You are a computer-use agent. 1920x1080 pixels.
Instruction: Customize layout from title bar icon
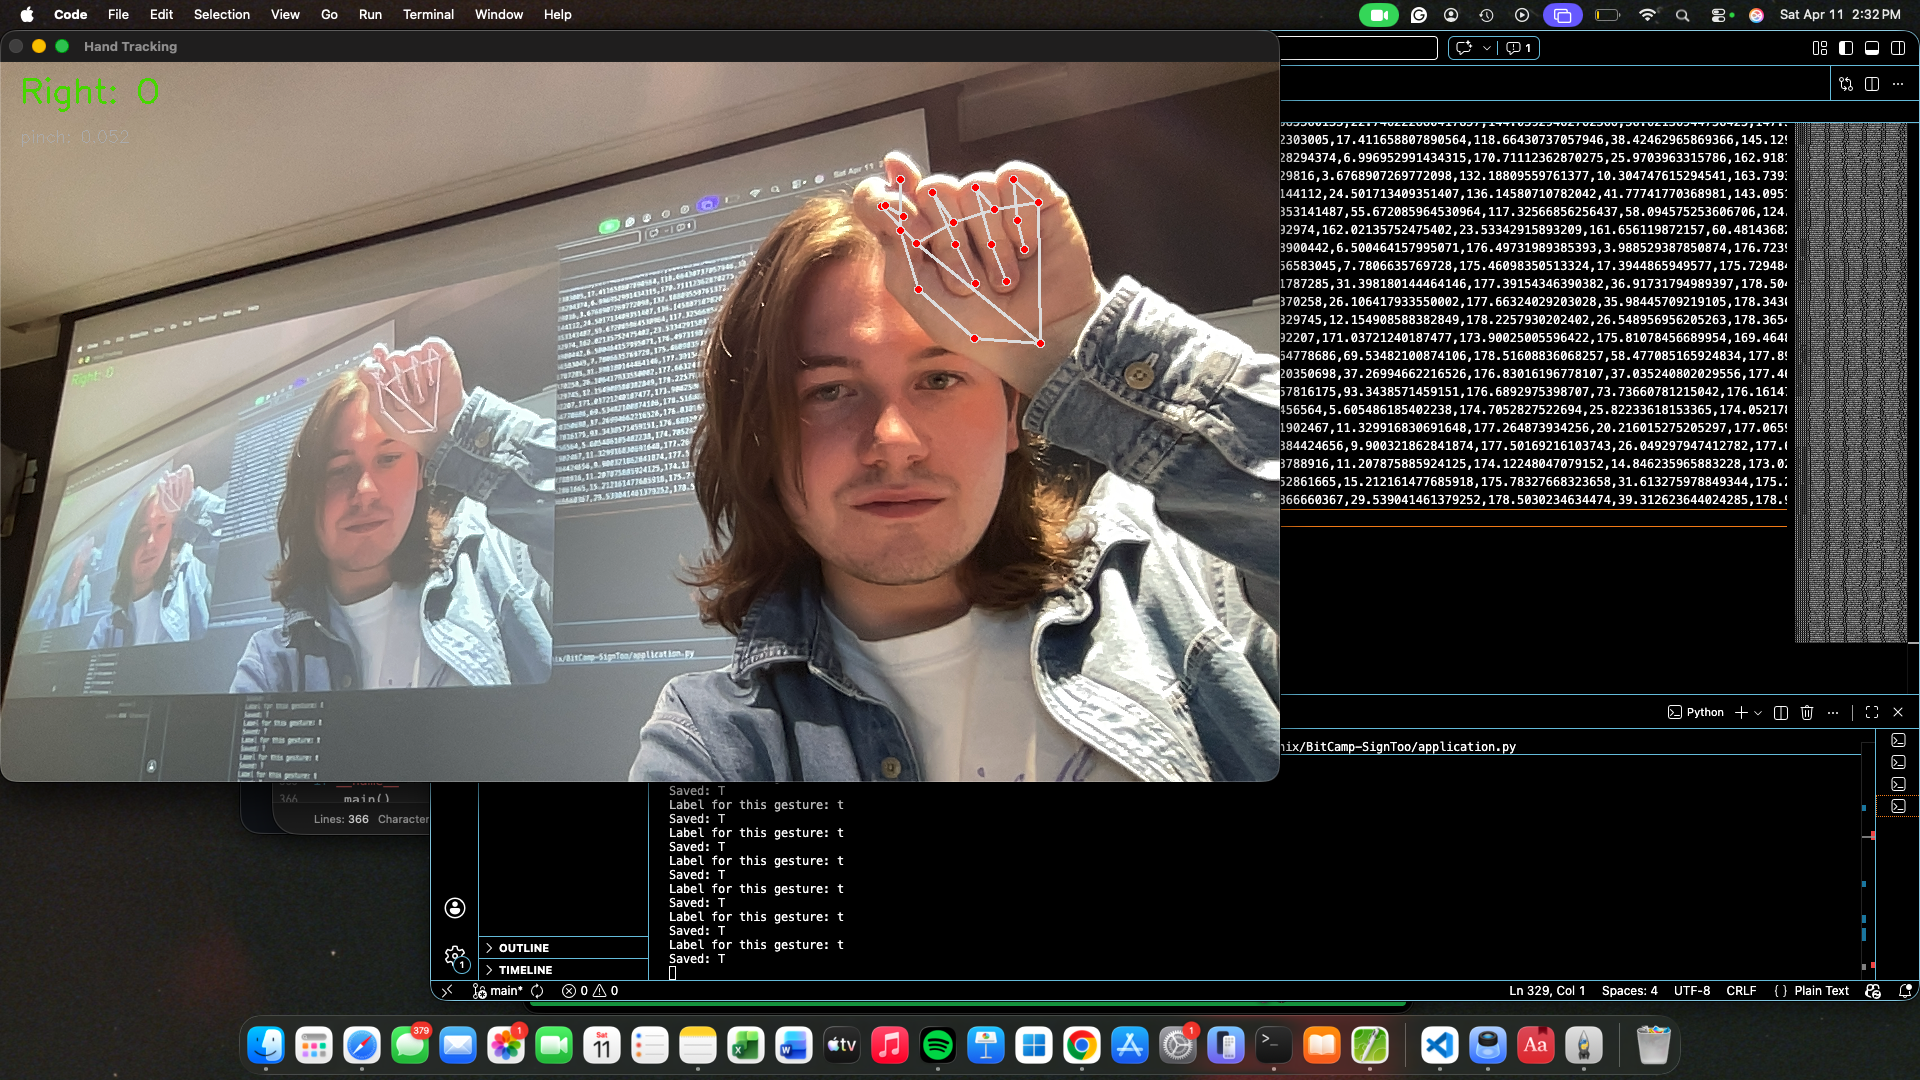pos(1820,48)
